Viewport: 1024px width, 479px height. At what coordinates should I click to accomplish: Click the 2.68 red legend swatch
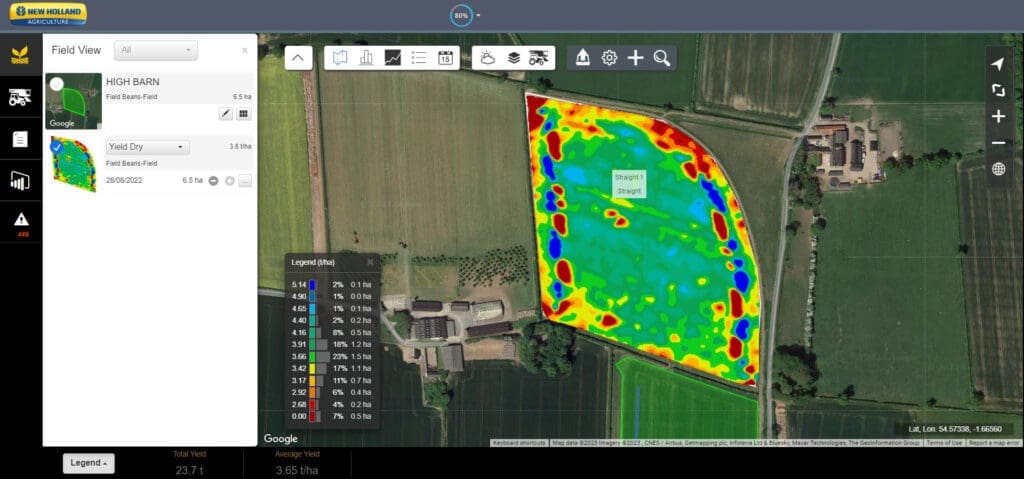313,404
